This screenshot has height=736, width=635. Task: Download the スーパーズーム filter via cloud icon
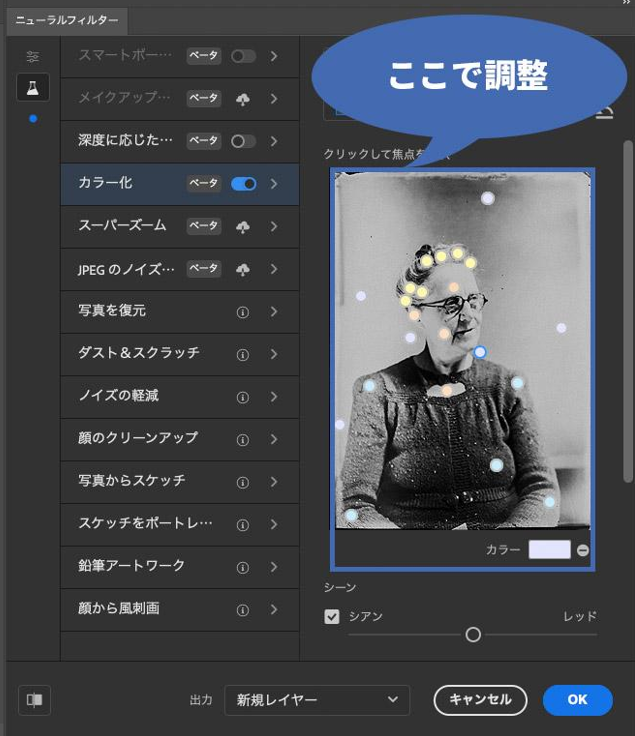point(243,227)
